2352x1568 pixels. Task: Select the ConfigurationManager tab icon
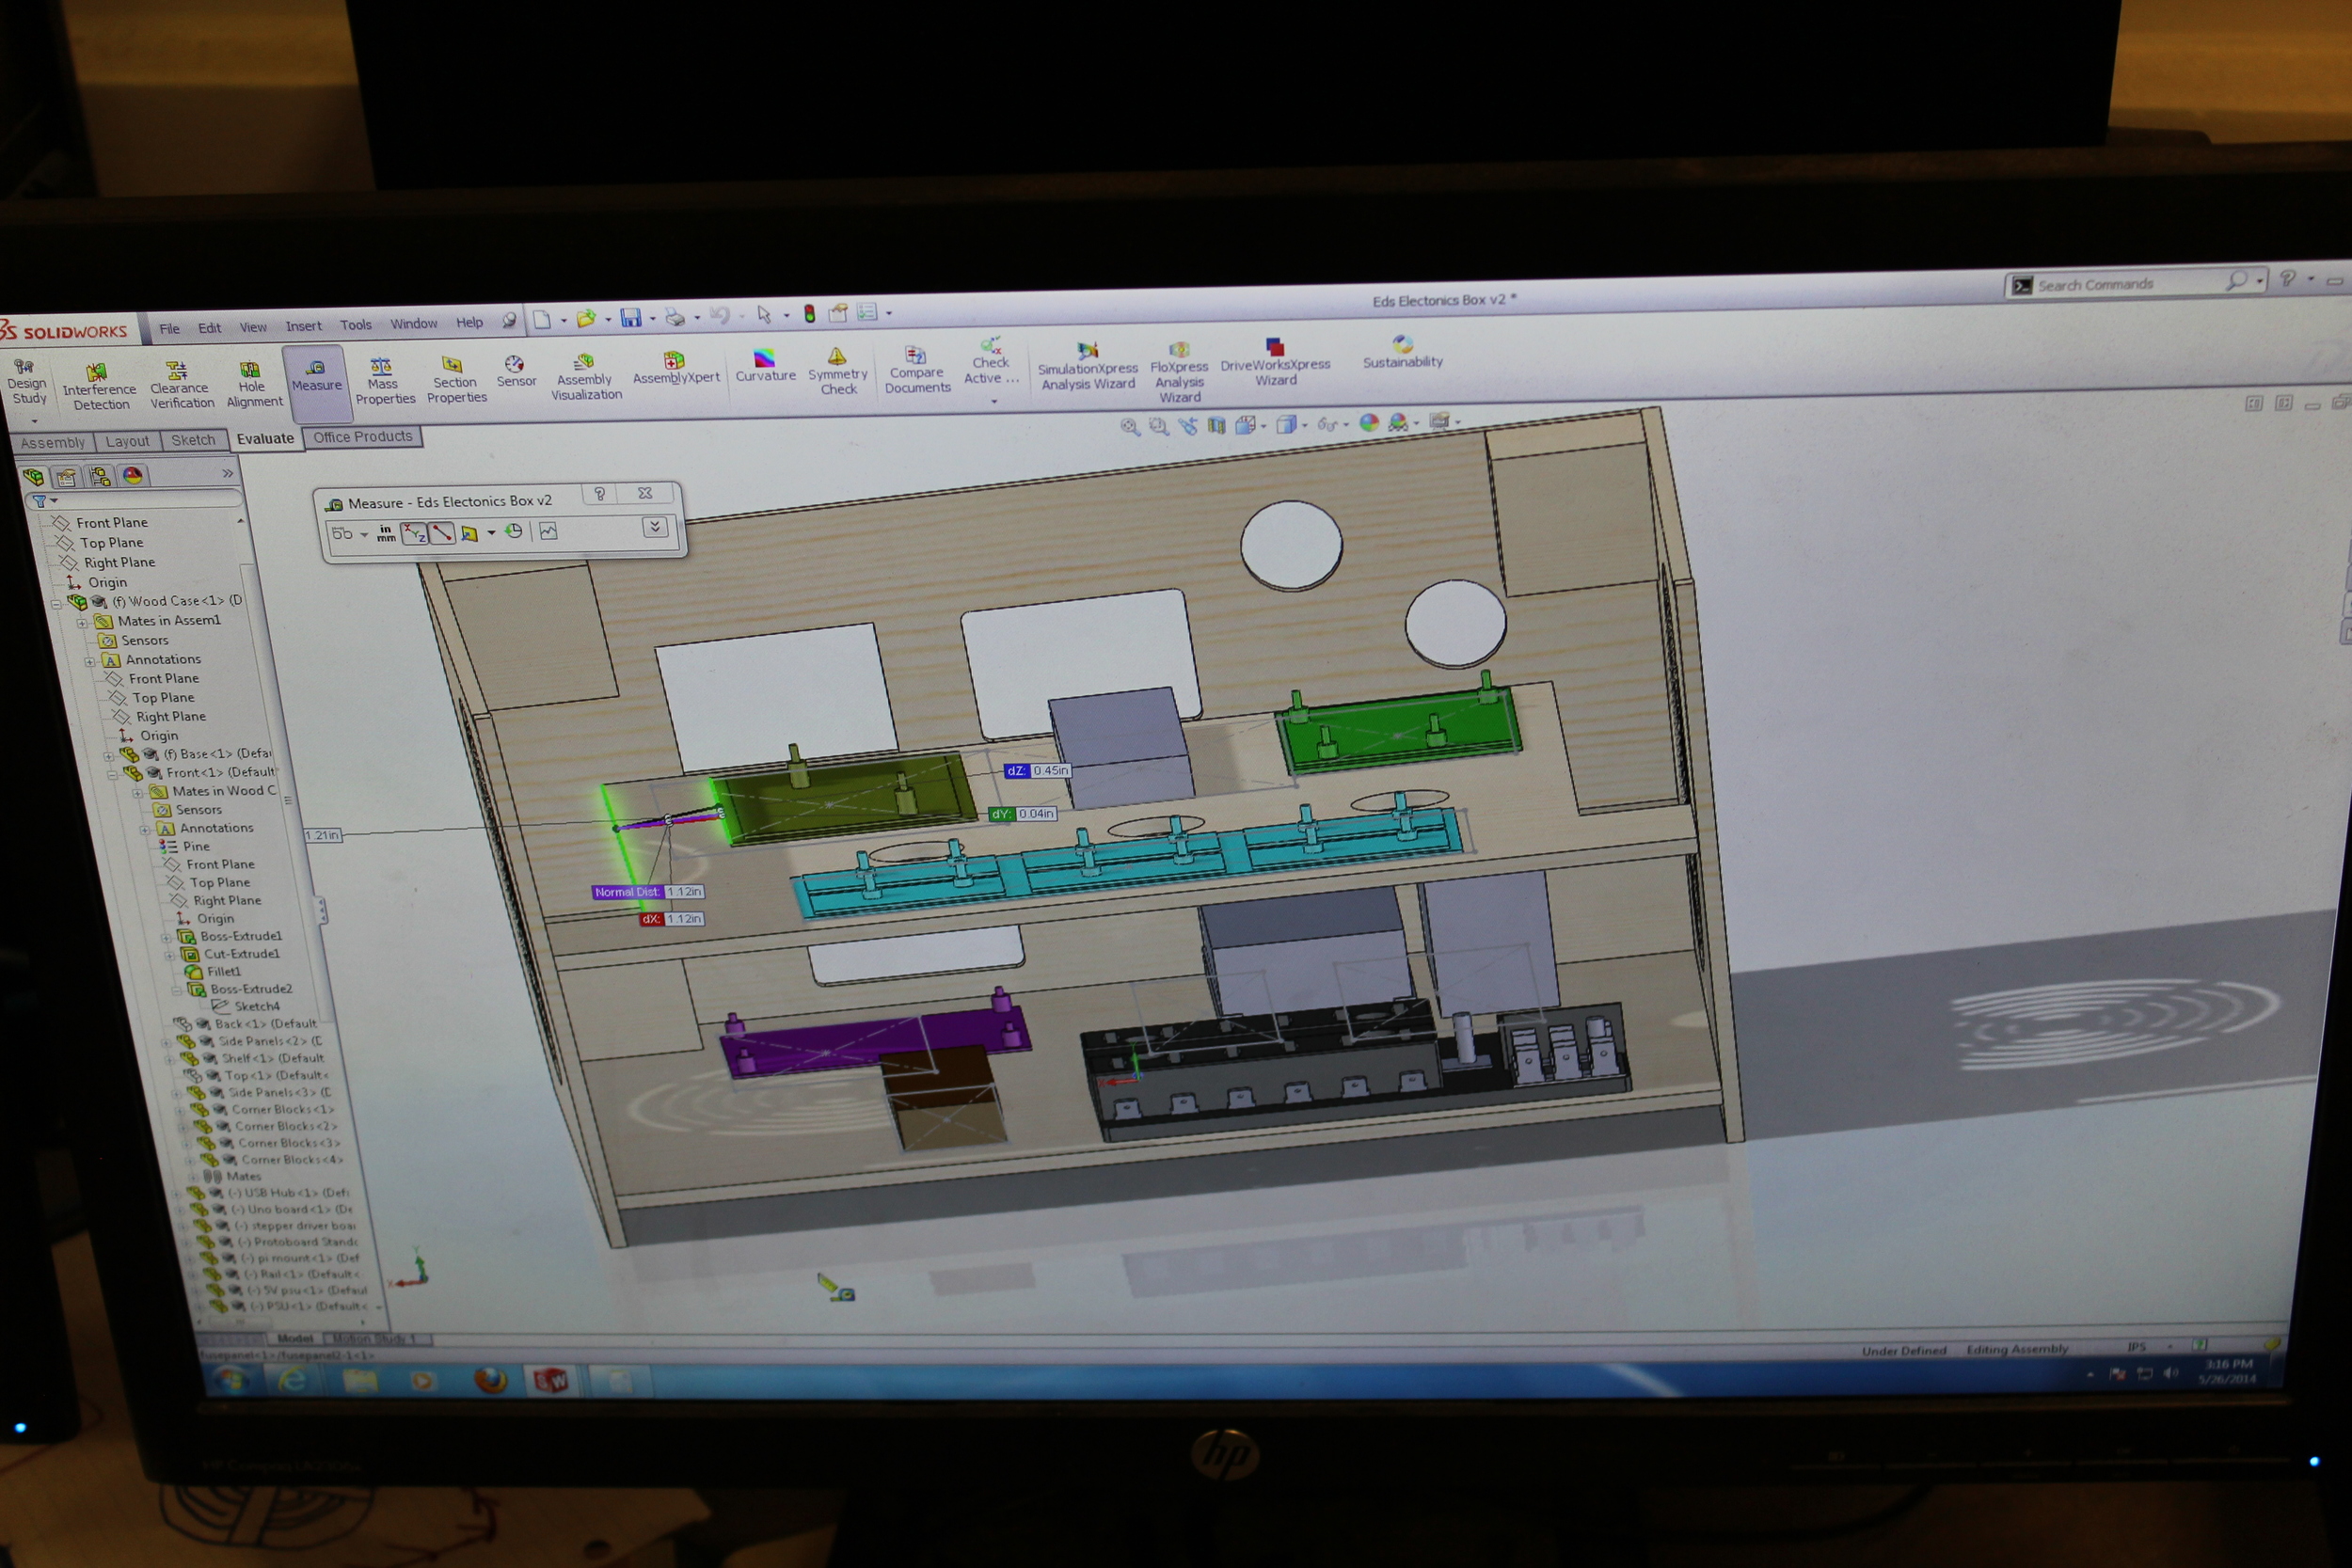[x=99, y=476]
